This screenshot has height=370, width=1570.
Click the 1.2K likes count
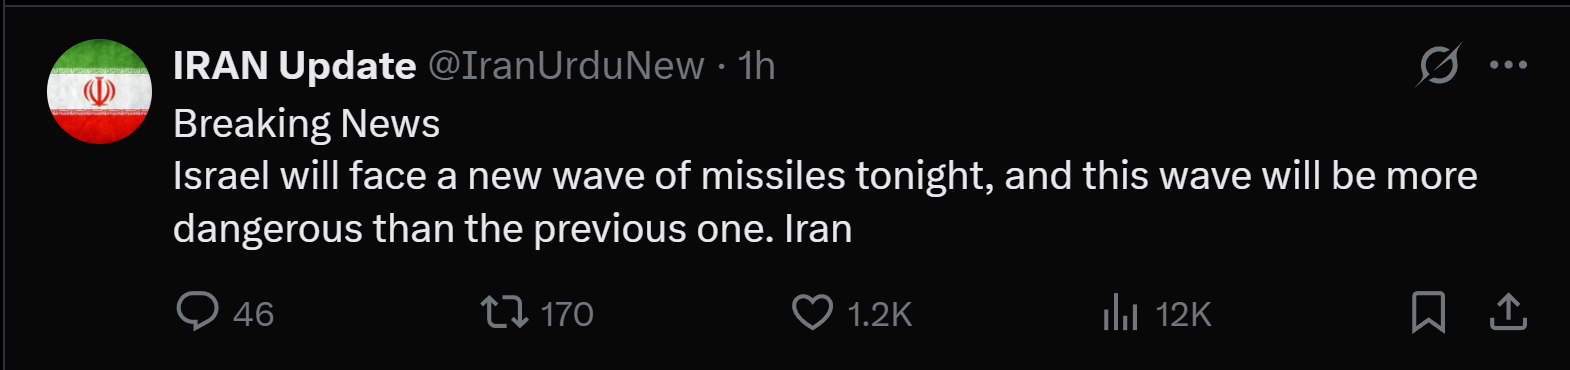[x=880, y=314]
